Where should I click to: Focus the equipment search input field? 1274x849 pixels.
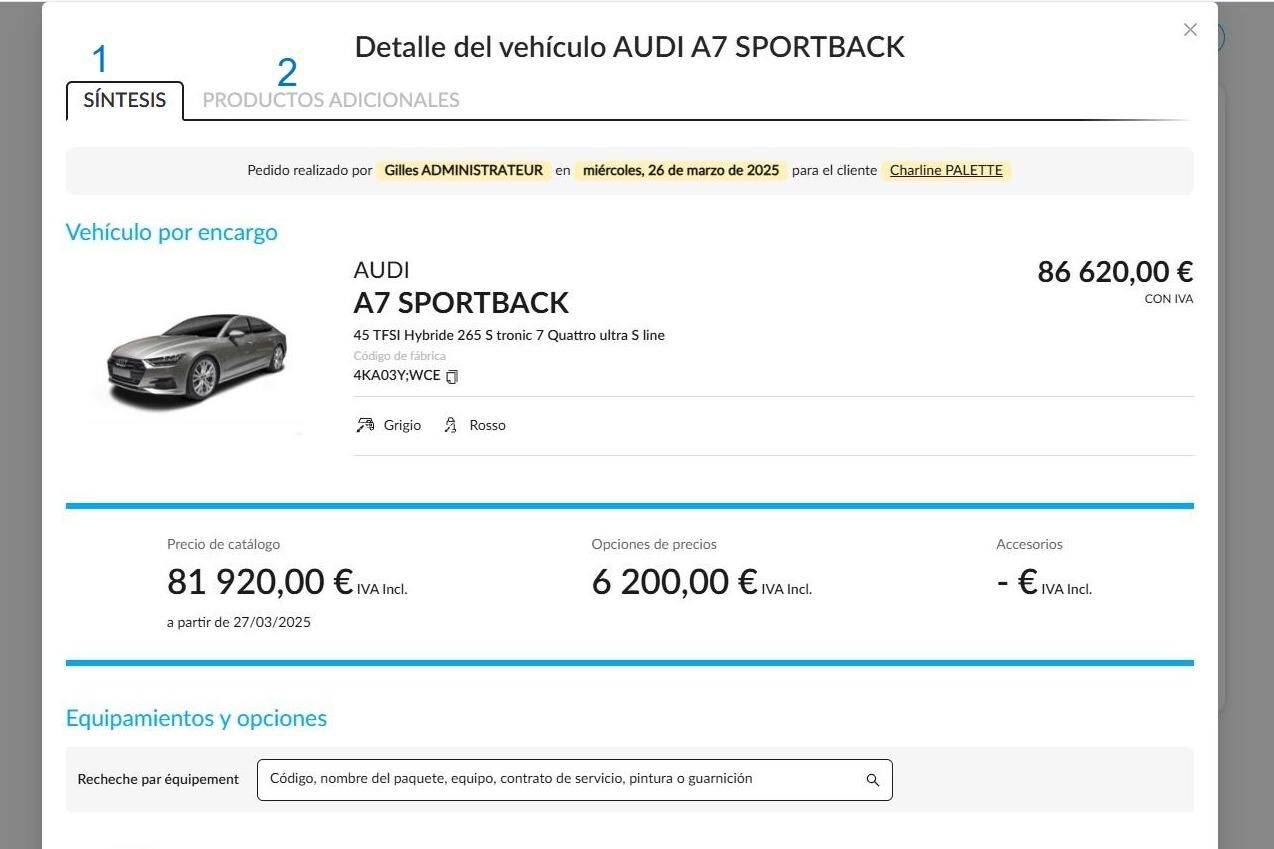click(574, 780)
